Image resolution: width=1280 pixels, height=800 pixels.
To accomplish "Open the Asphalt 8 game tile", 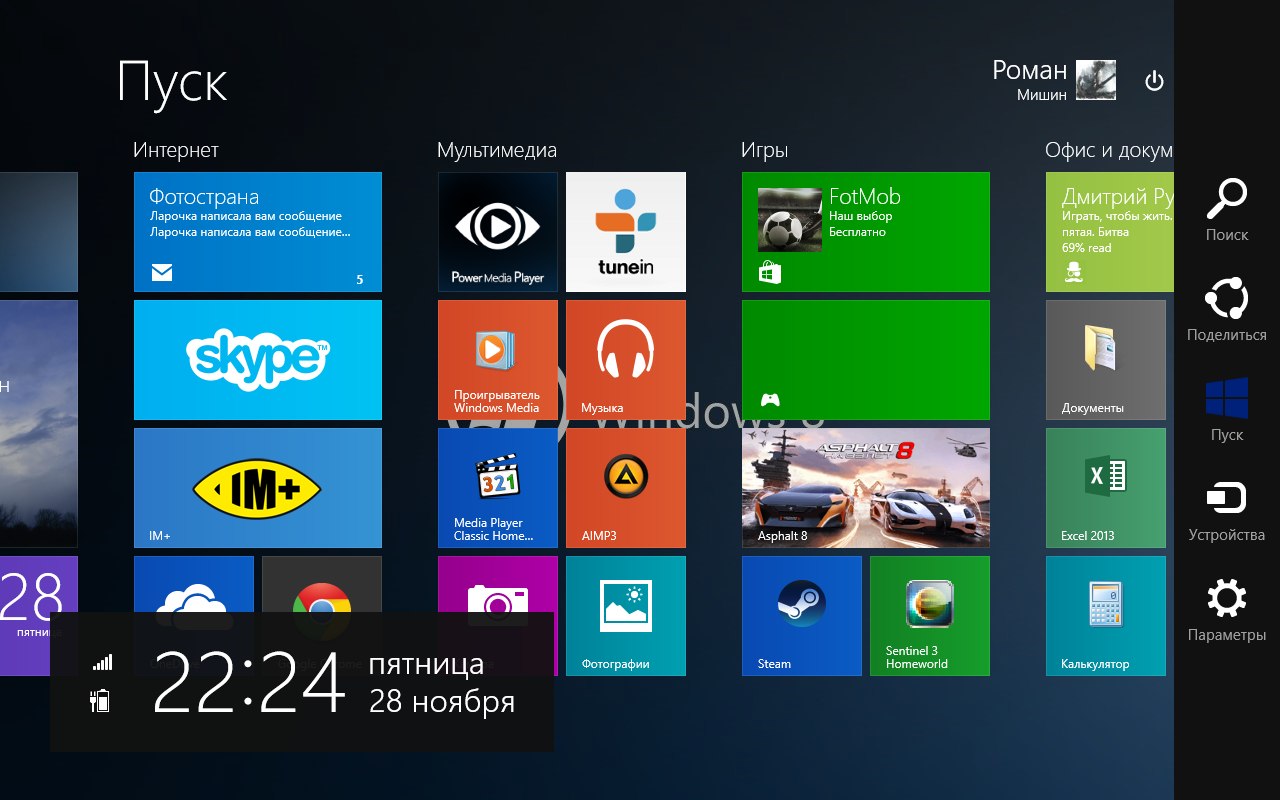I will pos(865,488).
